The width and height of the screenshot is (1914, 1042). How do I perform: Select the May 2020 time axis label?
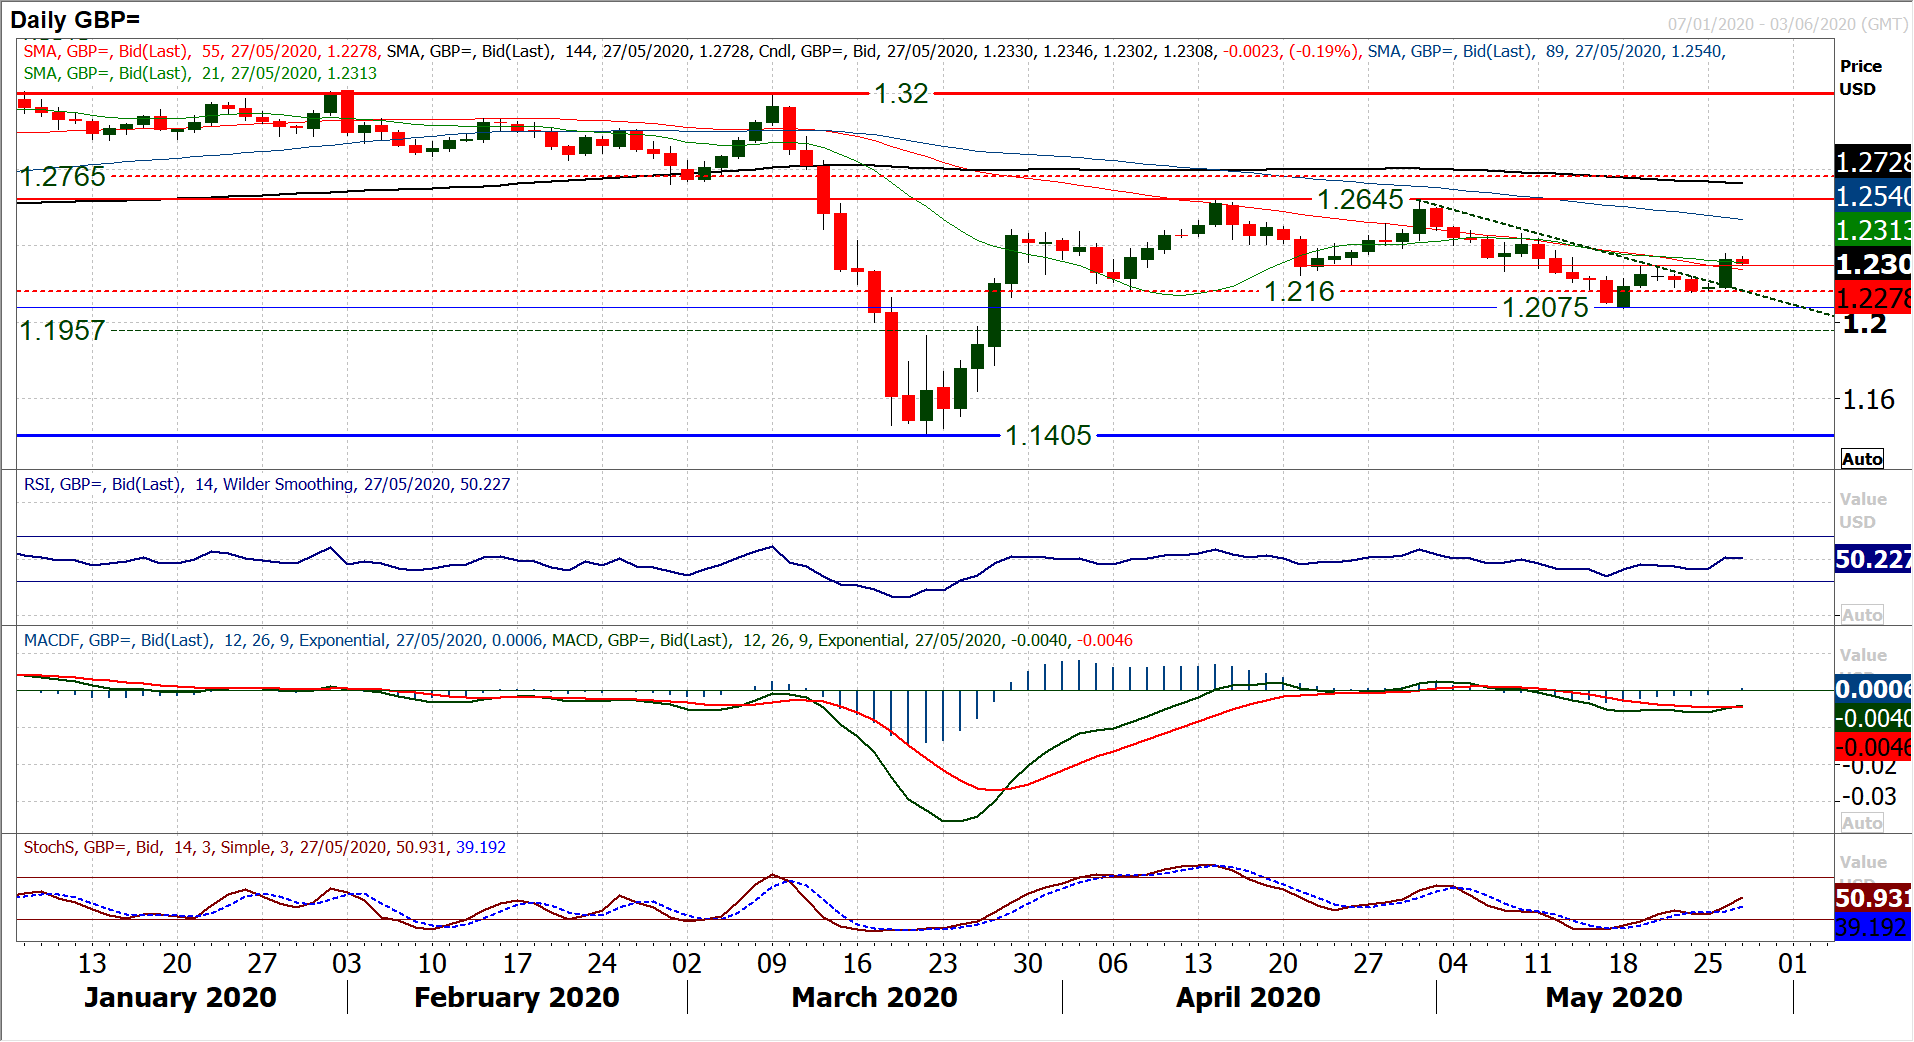click(1613, 998)
